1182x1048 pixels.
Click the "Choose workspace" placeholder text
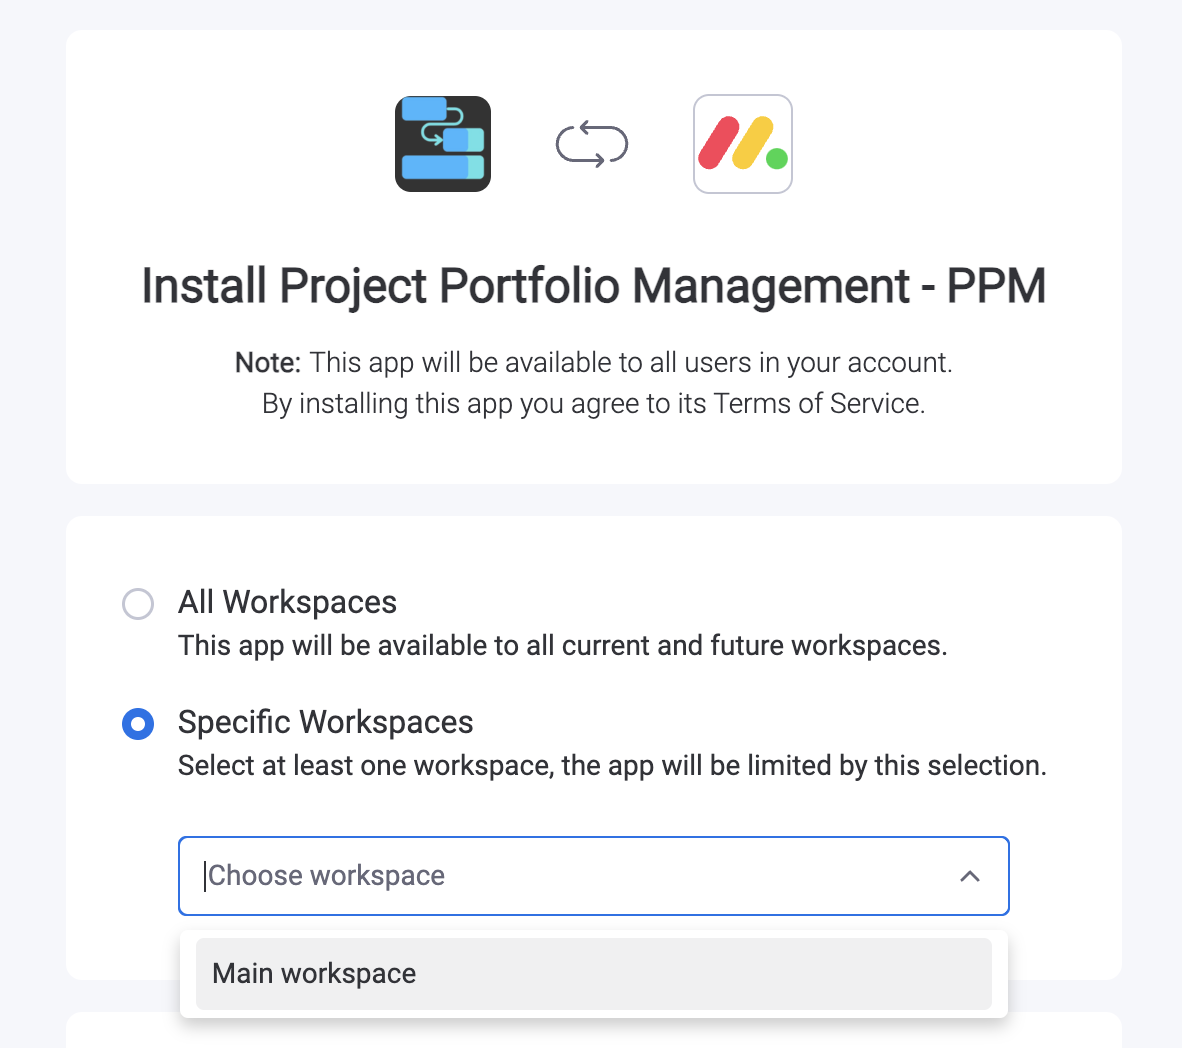click(326, 876)
